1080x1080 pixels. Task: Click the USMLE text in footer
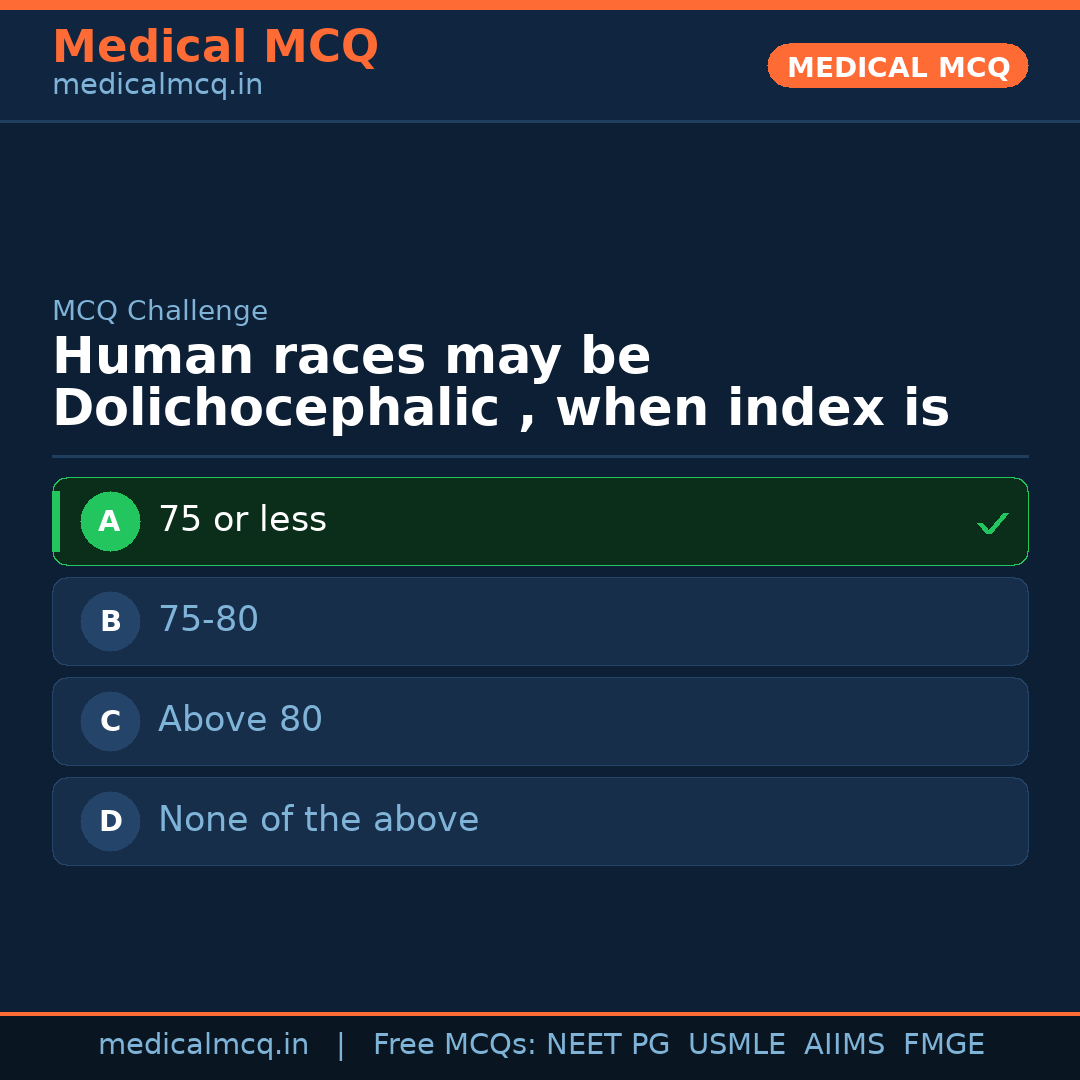736,1045
